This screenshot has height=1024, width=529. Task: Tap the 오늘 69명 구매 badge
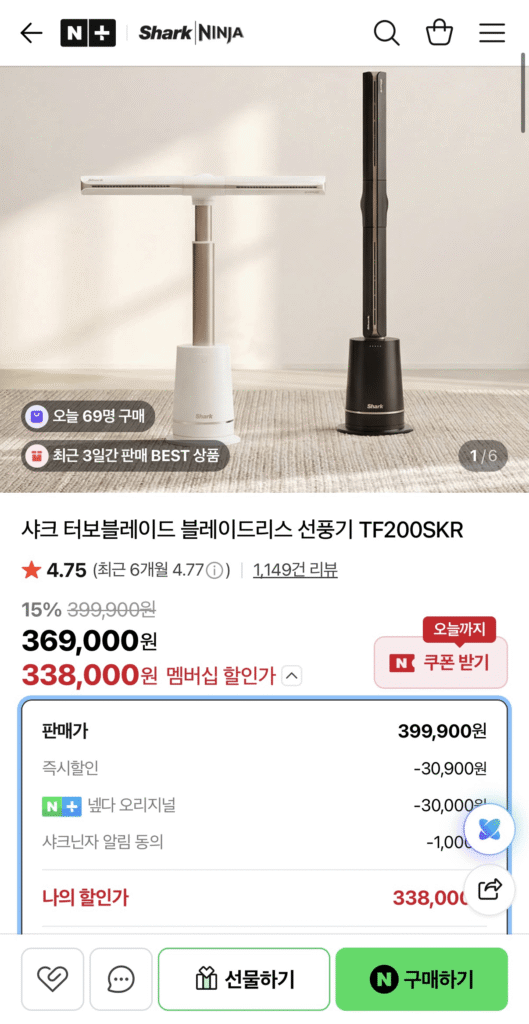(x=88, y=416)
